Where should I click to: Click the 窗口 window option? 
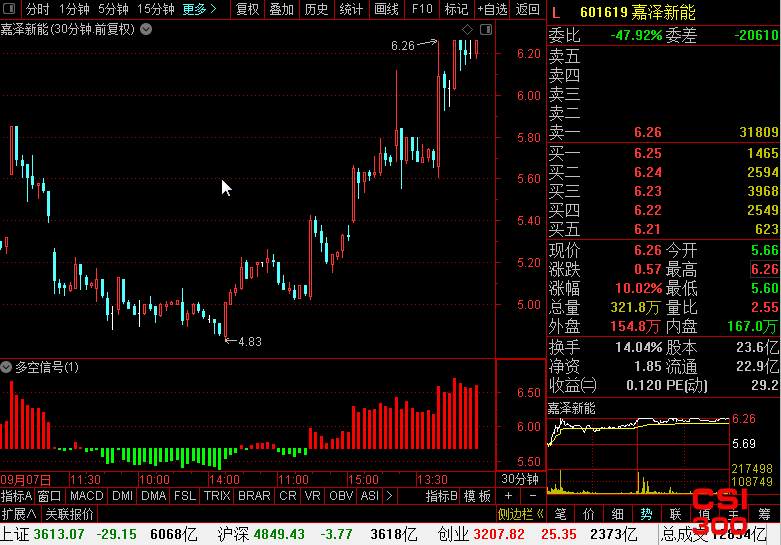[49, 496]
